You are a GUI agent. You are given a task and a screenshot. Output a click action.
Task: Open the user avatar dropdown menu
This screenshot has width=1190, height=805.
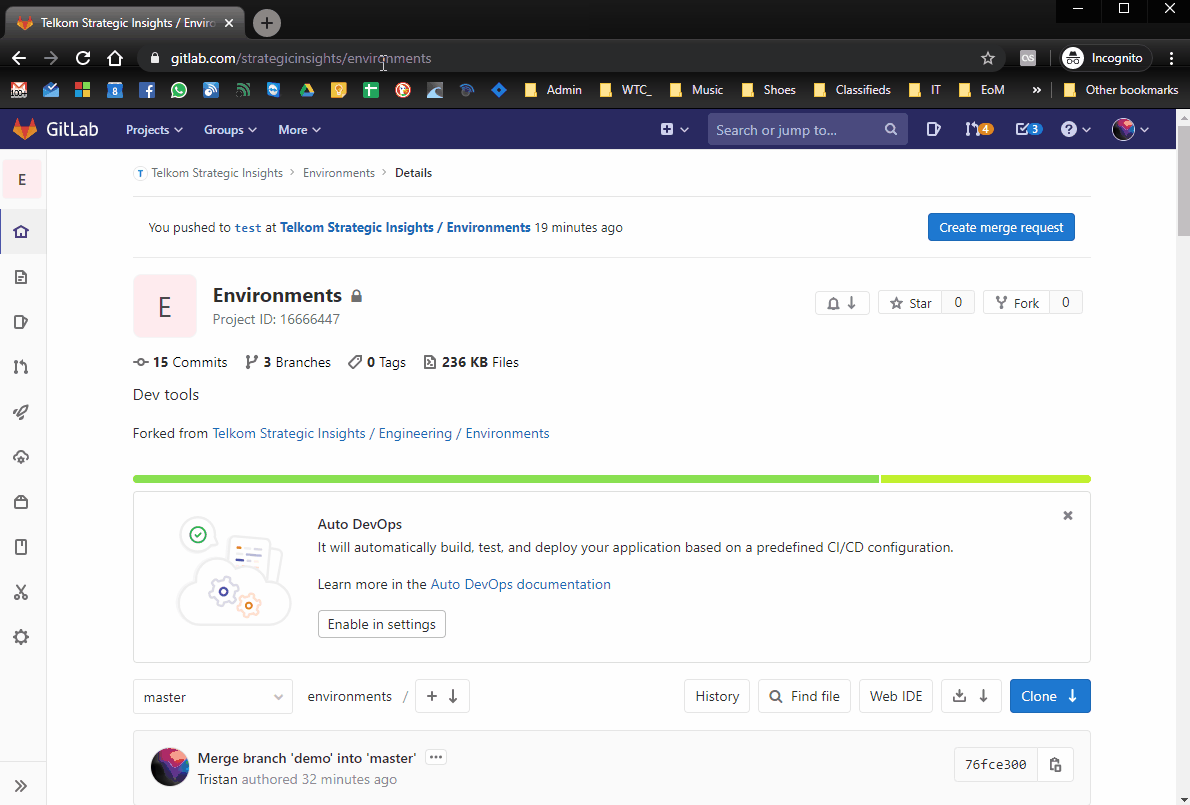(1129, 128)
